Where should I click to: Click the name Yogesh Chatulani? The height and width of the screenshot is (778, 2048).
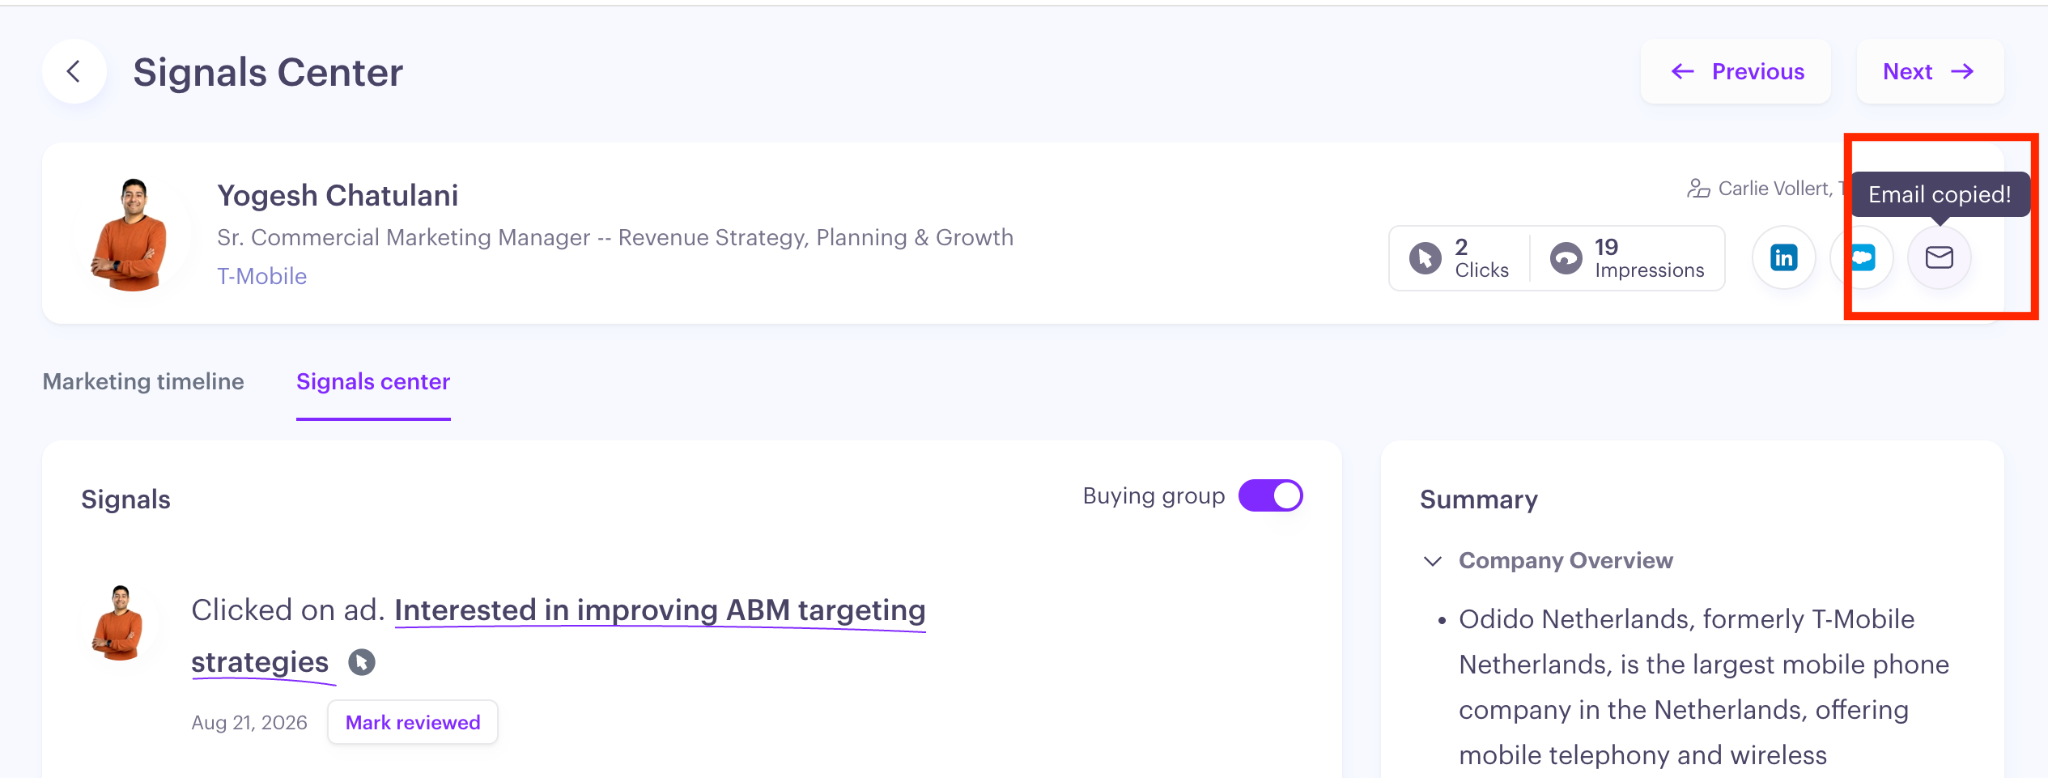338,195
